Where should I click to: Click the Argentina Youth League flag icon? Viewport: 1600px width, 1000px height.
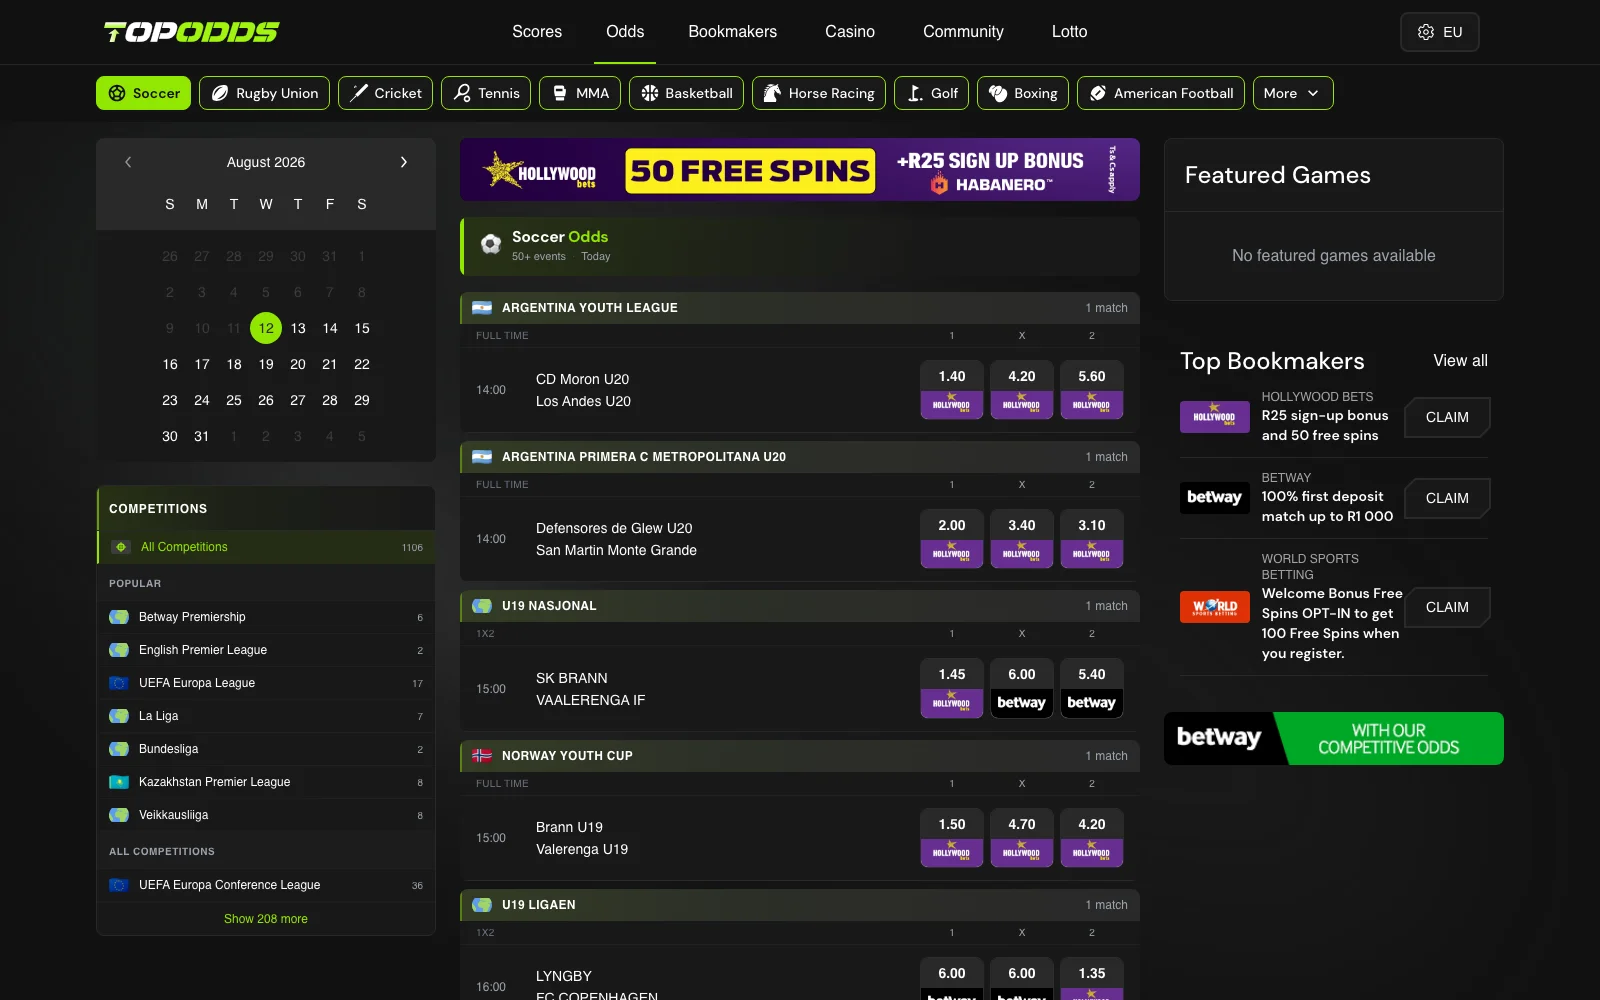pos(482,308)
